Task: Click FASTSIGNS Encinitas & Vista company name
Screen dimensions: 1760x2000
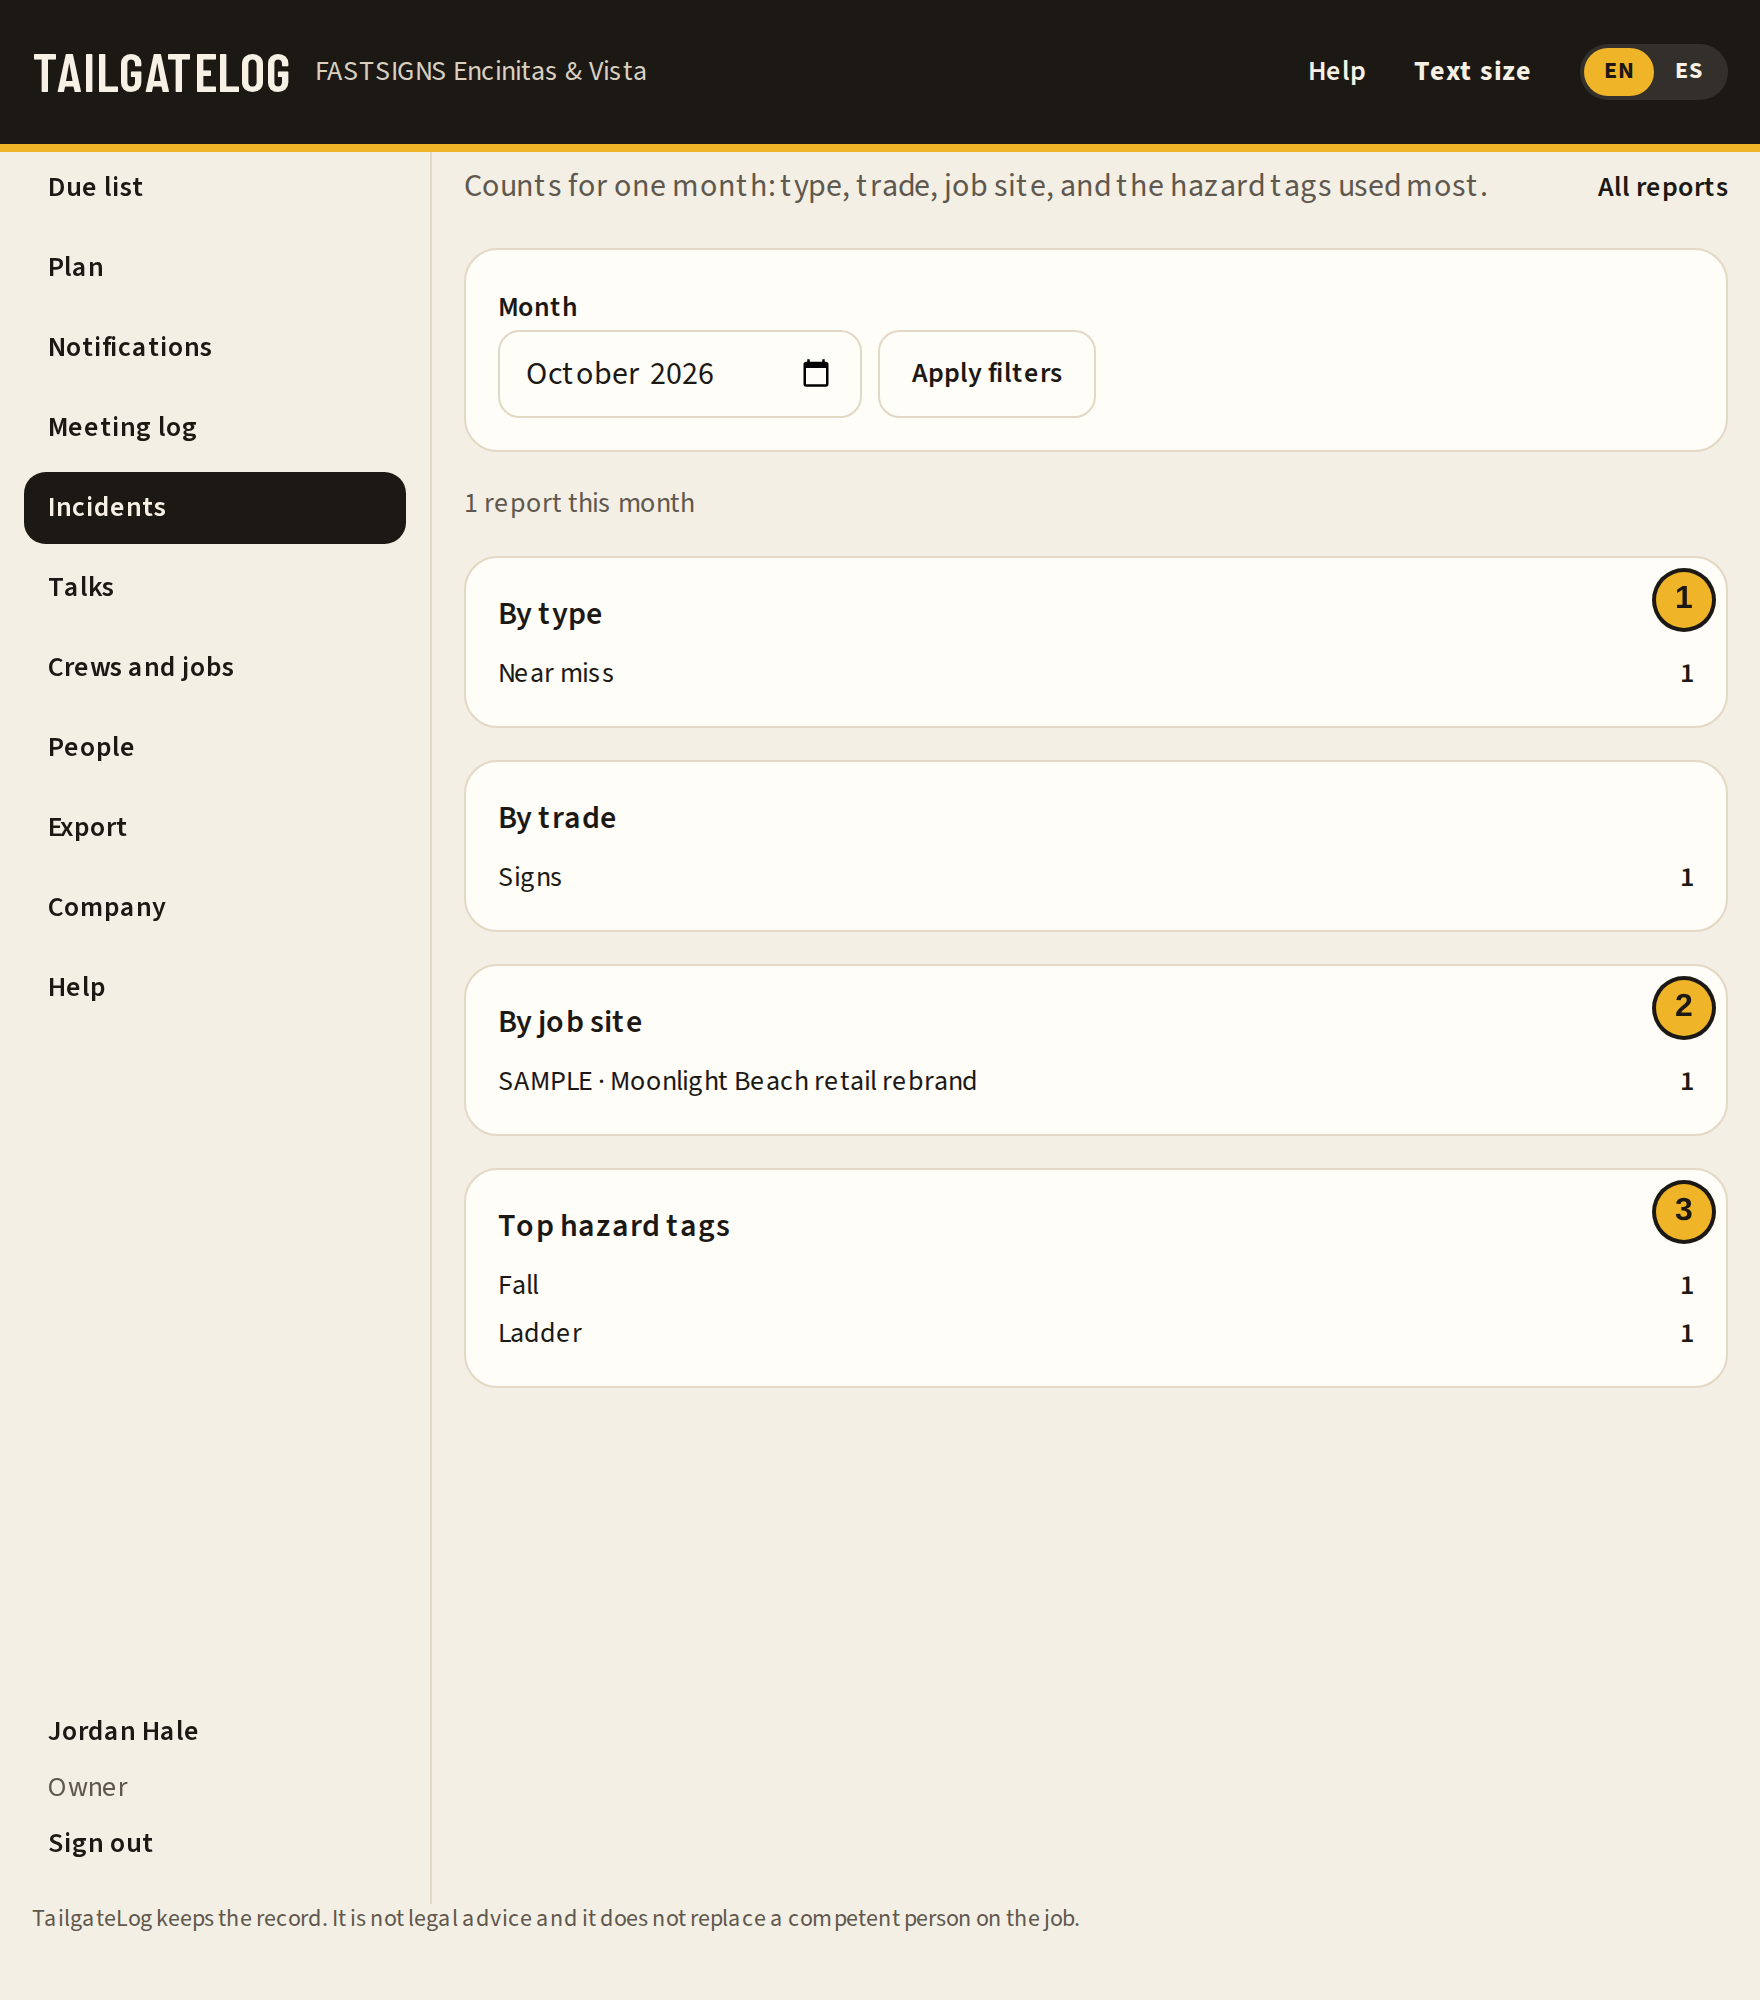Action: pyautogui.click(x=481, y=71)
